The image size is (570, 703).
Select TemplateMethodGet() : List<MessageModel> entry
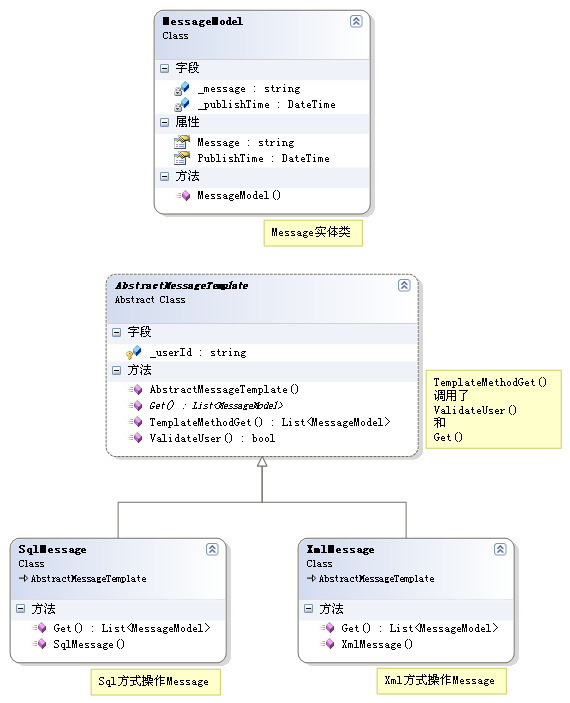coord(270,422)
